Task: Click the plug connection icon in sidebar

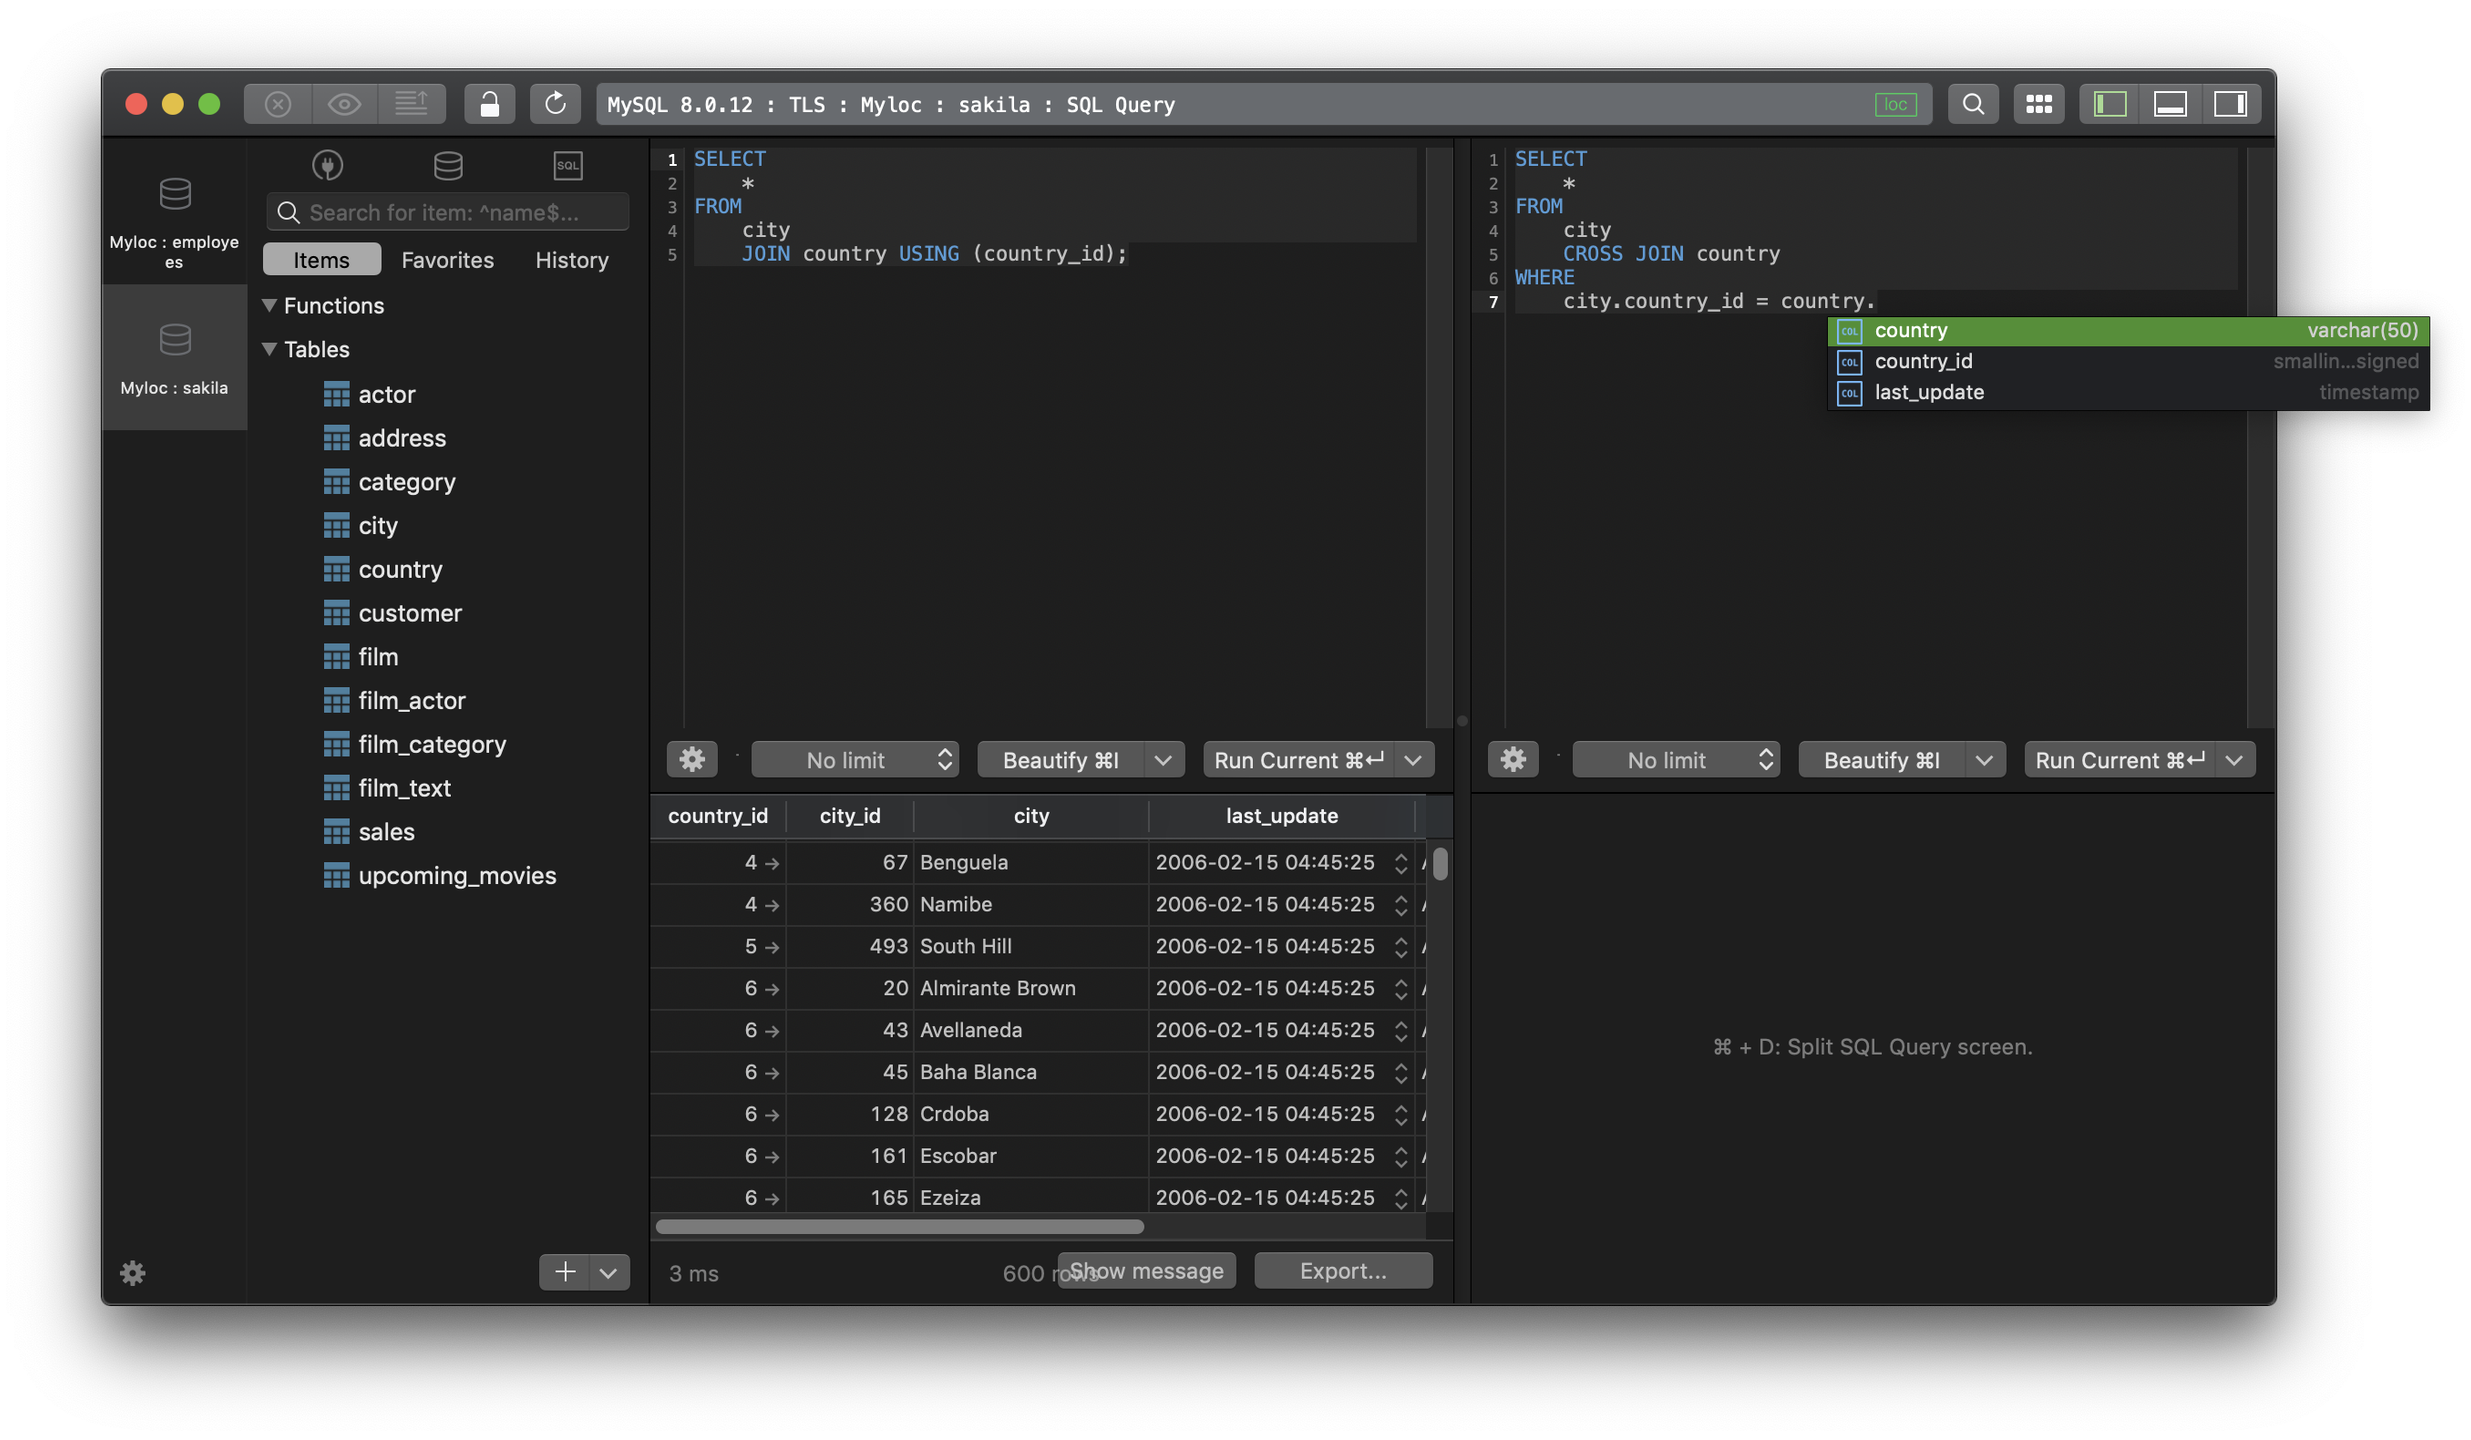Action: click(328, 166)
